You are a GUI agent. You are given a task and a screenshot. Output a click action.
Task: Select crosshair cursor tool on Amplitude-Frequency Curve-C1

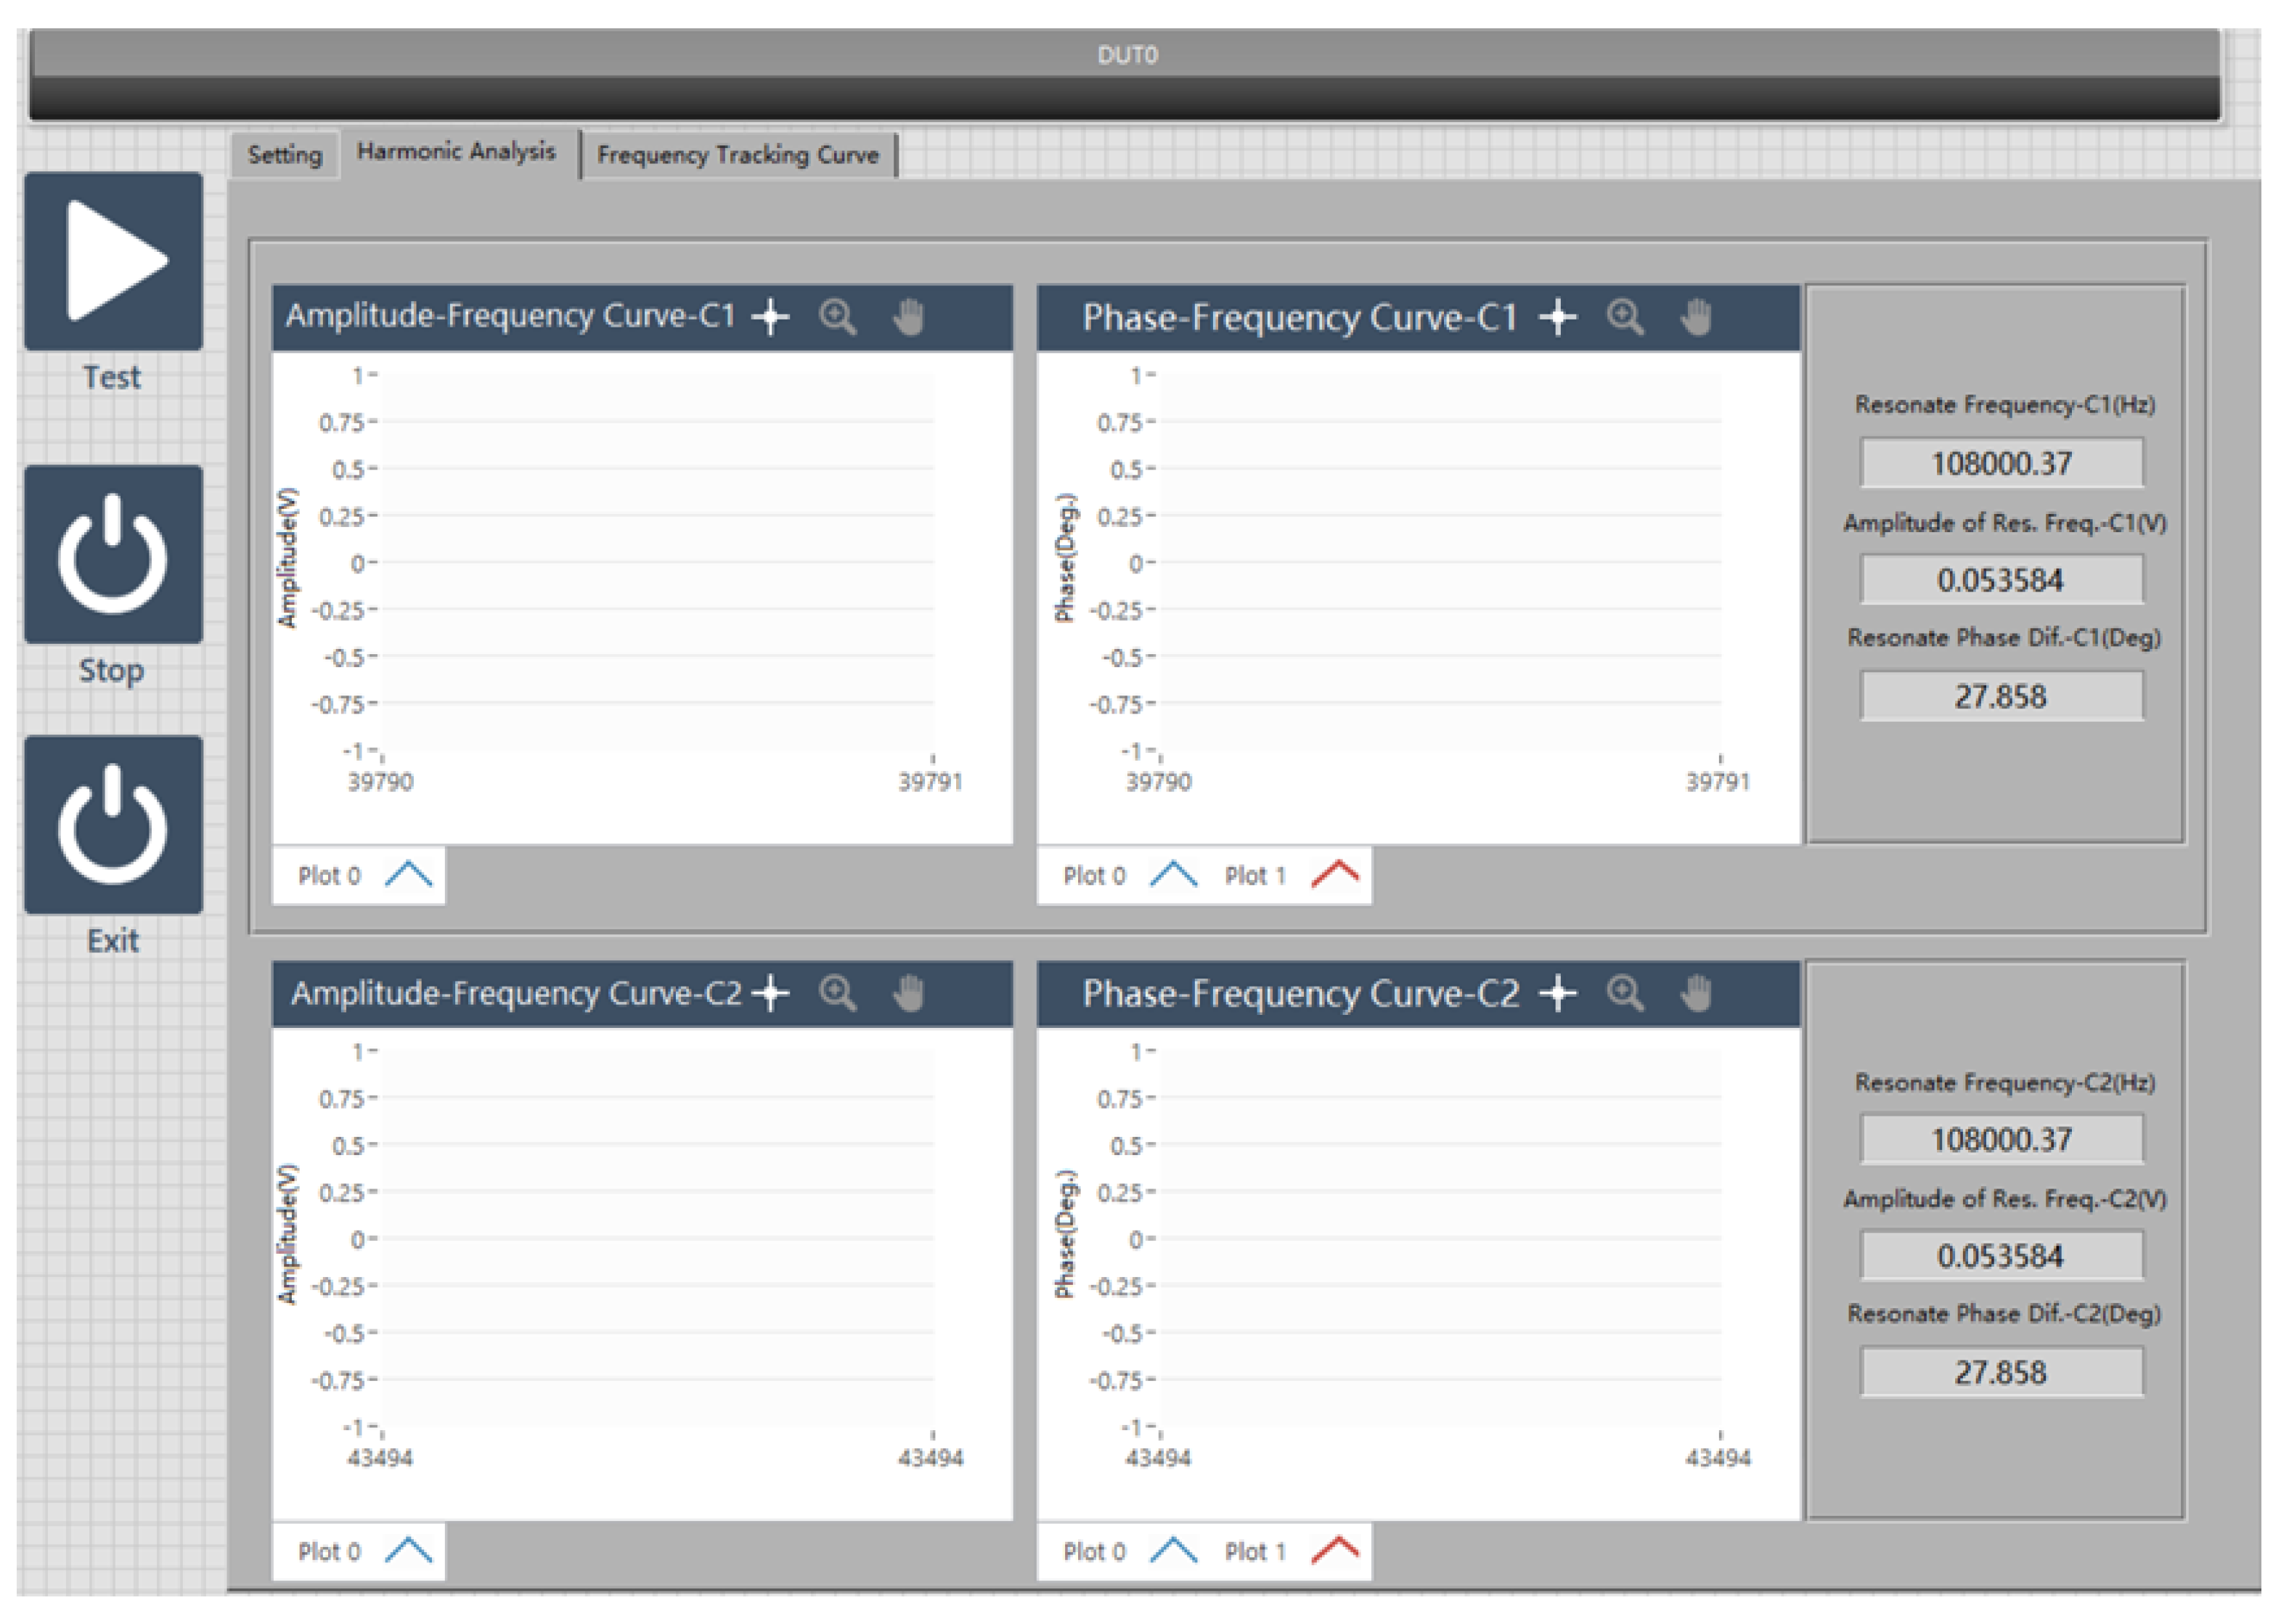[770, 317]
